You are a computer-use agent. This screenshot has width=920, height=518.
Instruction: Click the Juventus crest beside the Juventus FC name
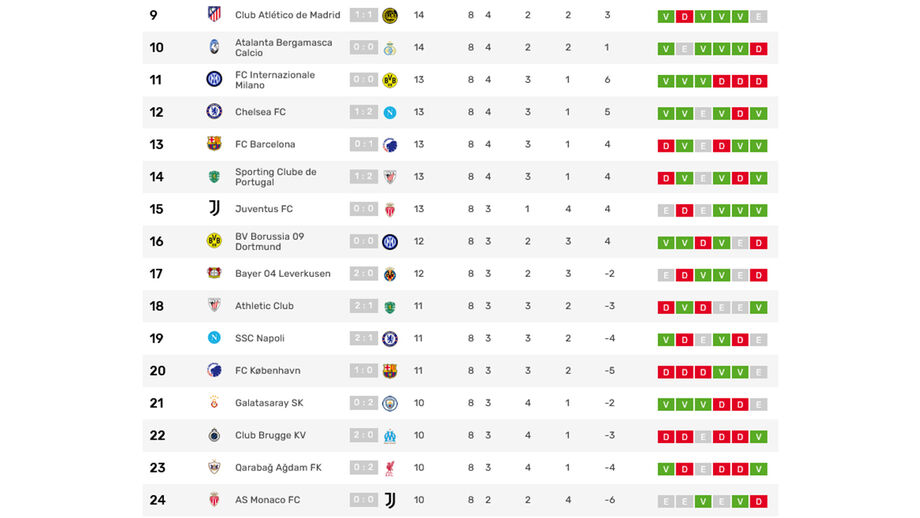click(x=214, y=209)
